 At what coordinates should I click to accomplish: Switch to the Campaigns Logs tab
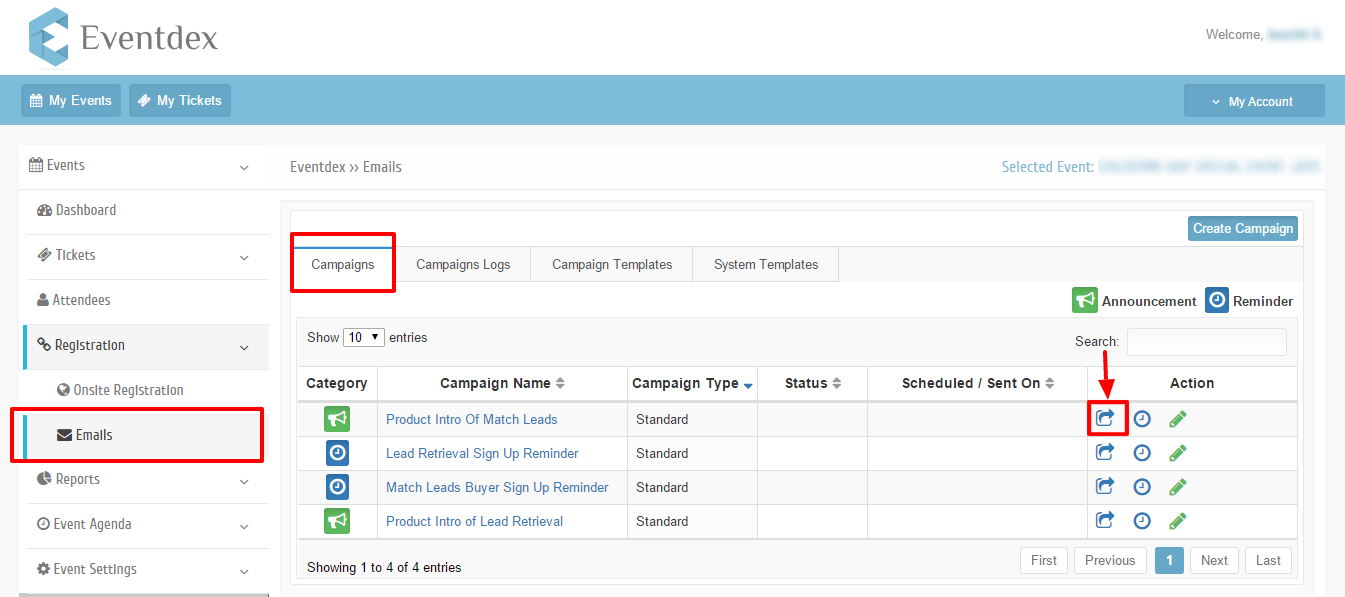[x=463, y=264]
